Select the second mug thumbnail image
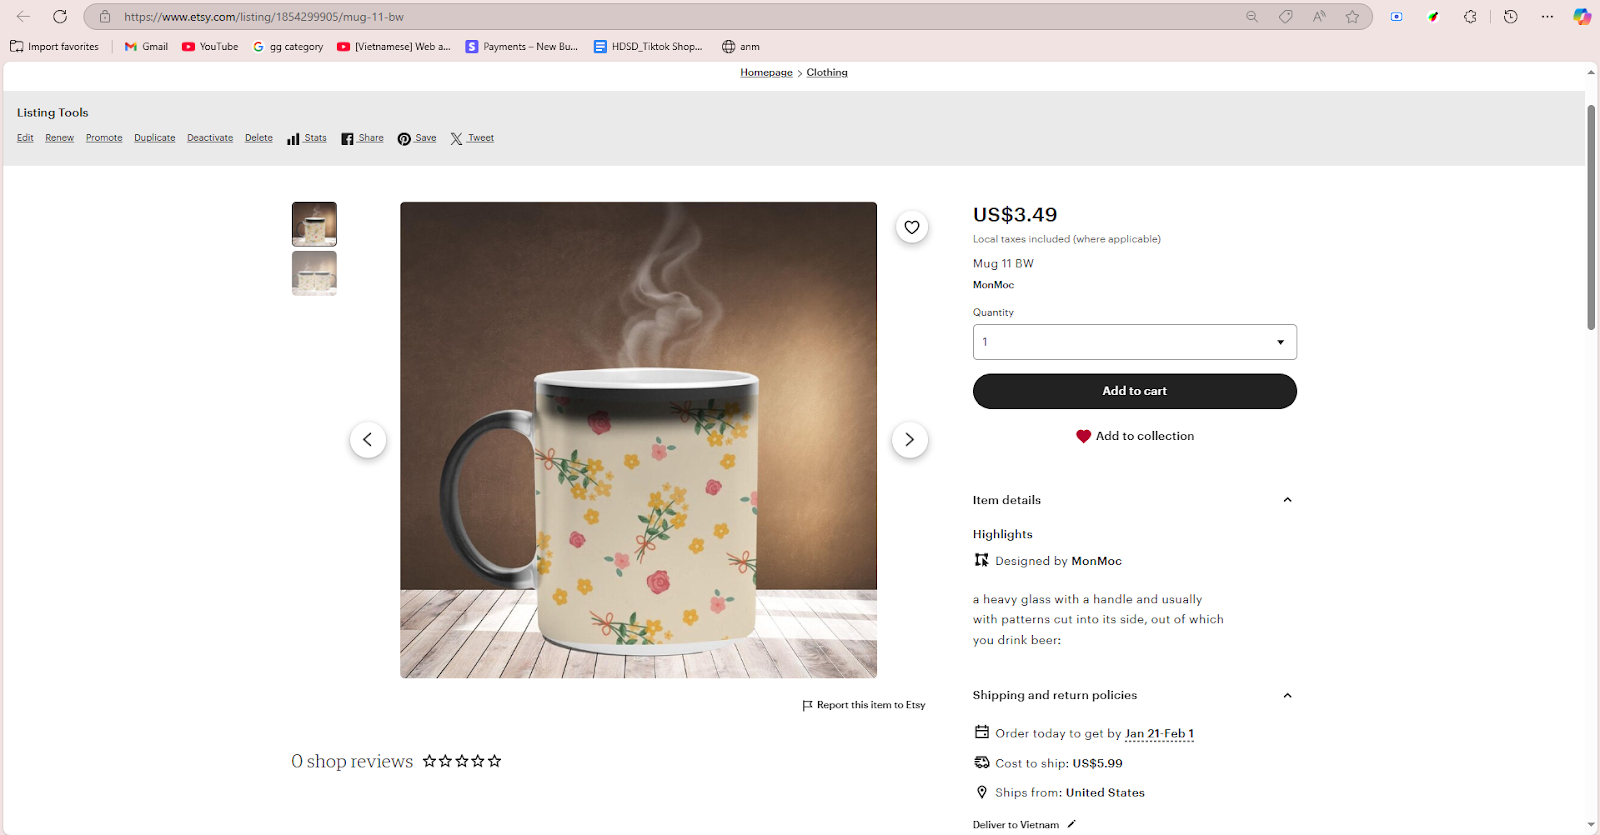Viewport: 1600px width, 835px height. 314,273
